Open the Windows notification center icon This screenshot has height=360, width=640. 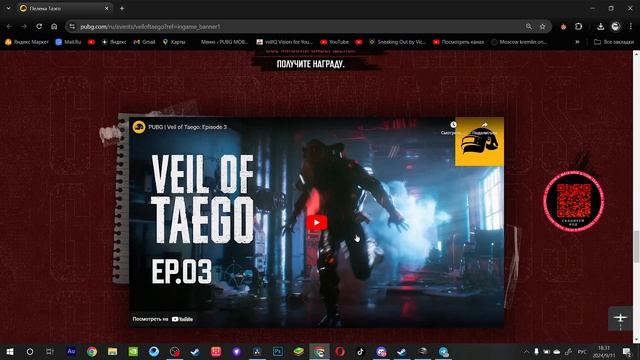coord(627,351)
